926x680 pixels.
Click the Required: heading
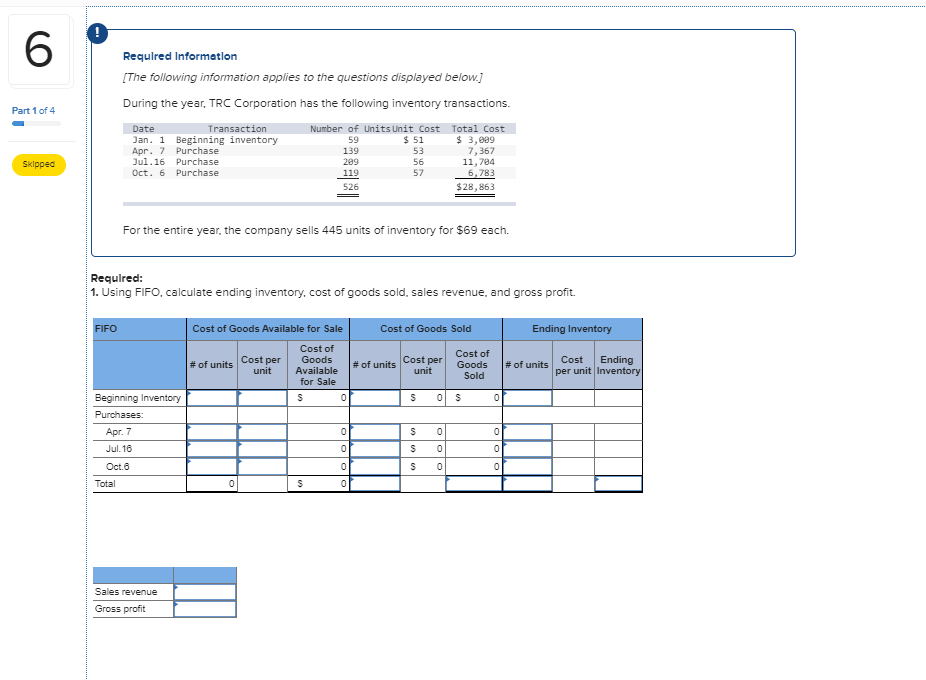(117, 278)
